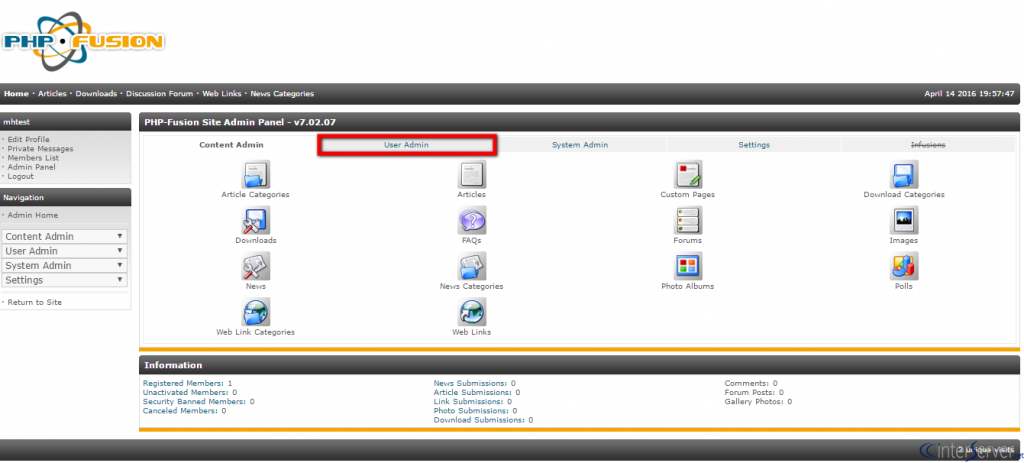Open Web Links in the top navigation bar

[221, 93]
